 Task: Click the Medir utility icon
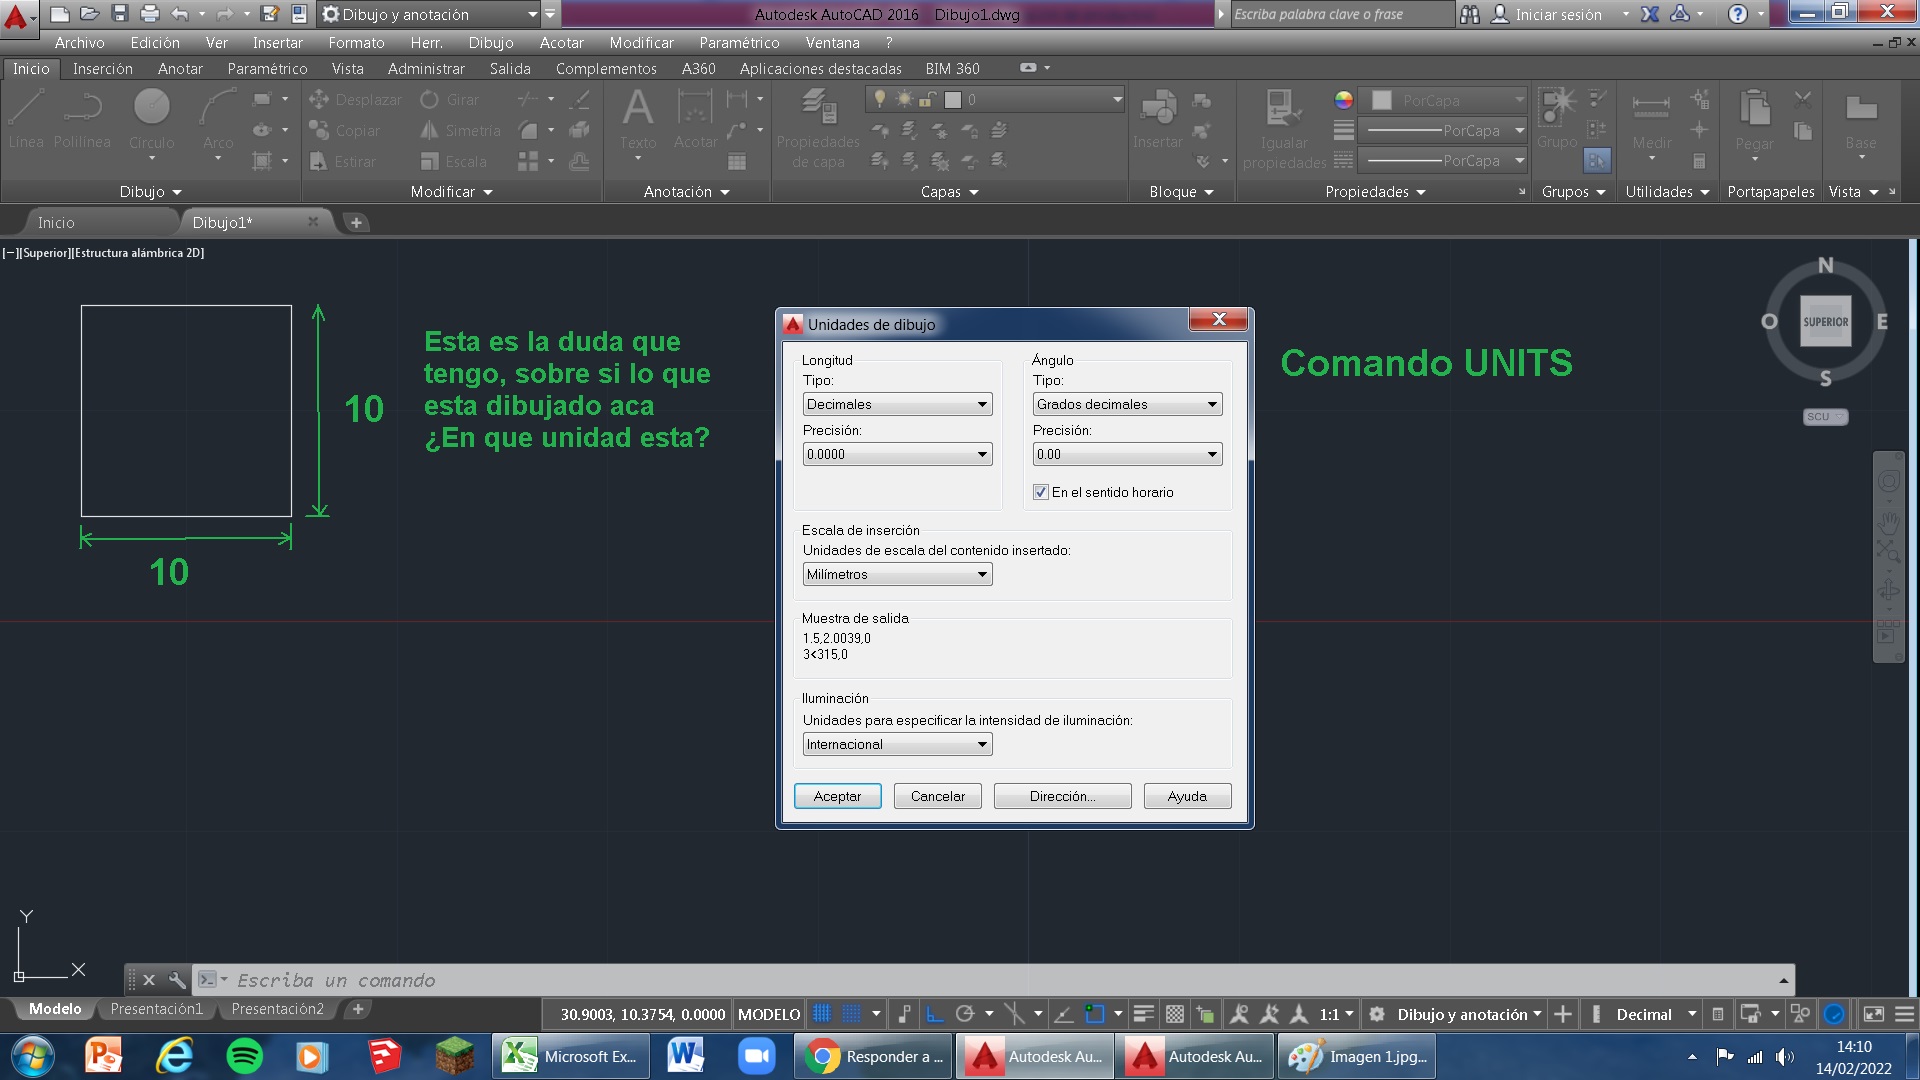1651,108
